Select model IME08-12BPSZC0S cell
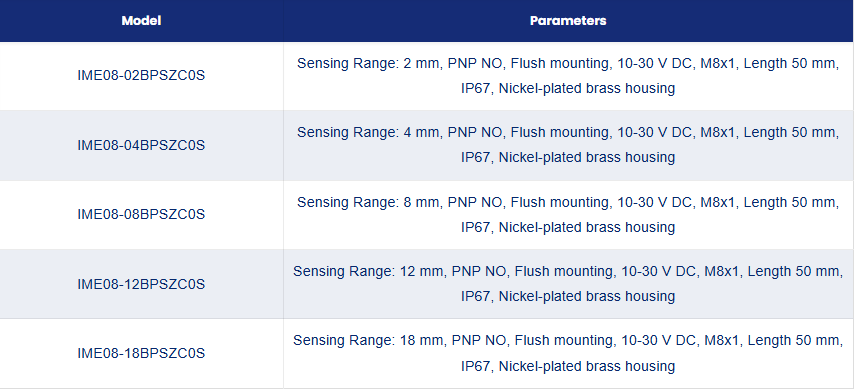Screen dimensions: 855x390 pos(141,284)
